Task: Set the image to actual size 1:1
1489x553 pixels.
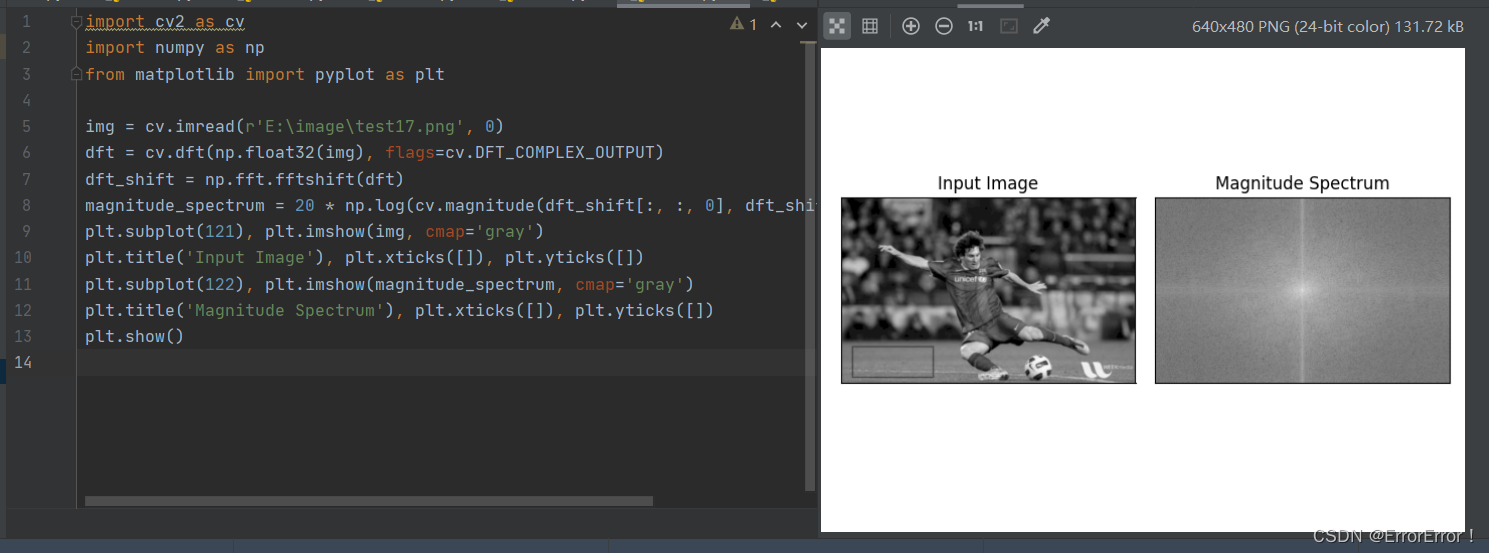Action: [x=975, y=26]
